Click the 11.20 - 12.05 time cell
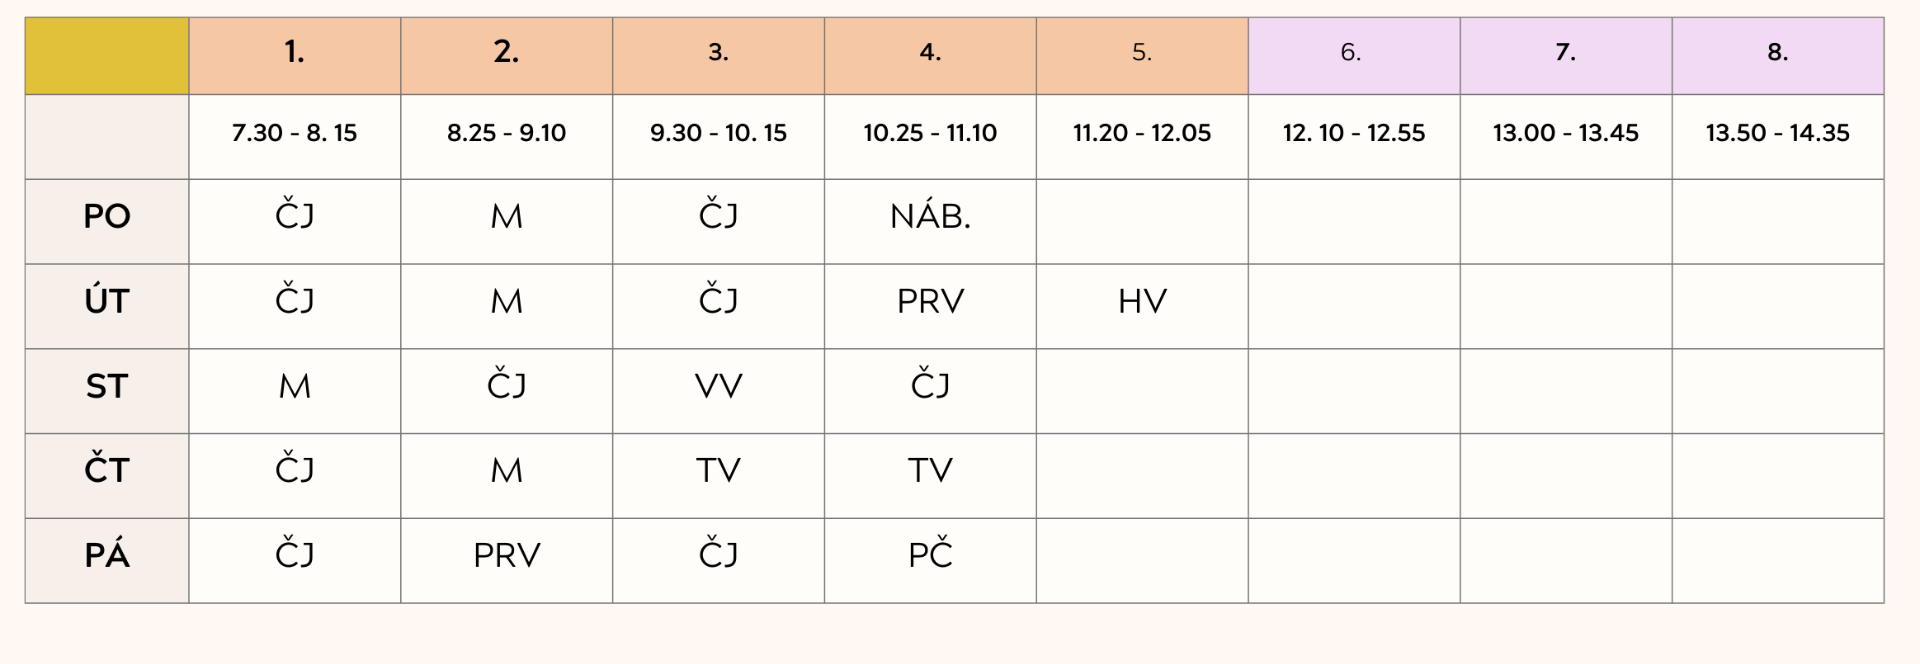Screen dimensions: 1920x664 pos(1142,137)
